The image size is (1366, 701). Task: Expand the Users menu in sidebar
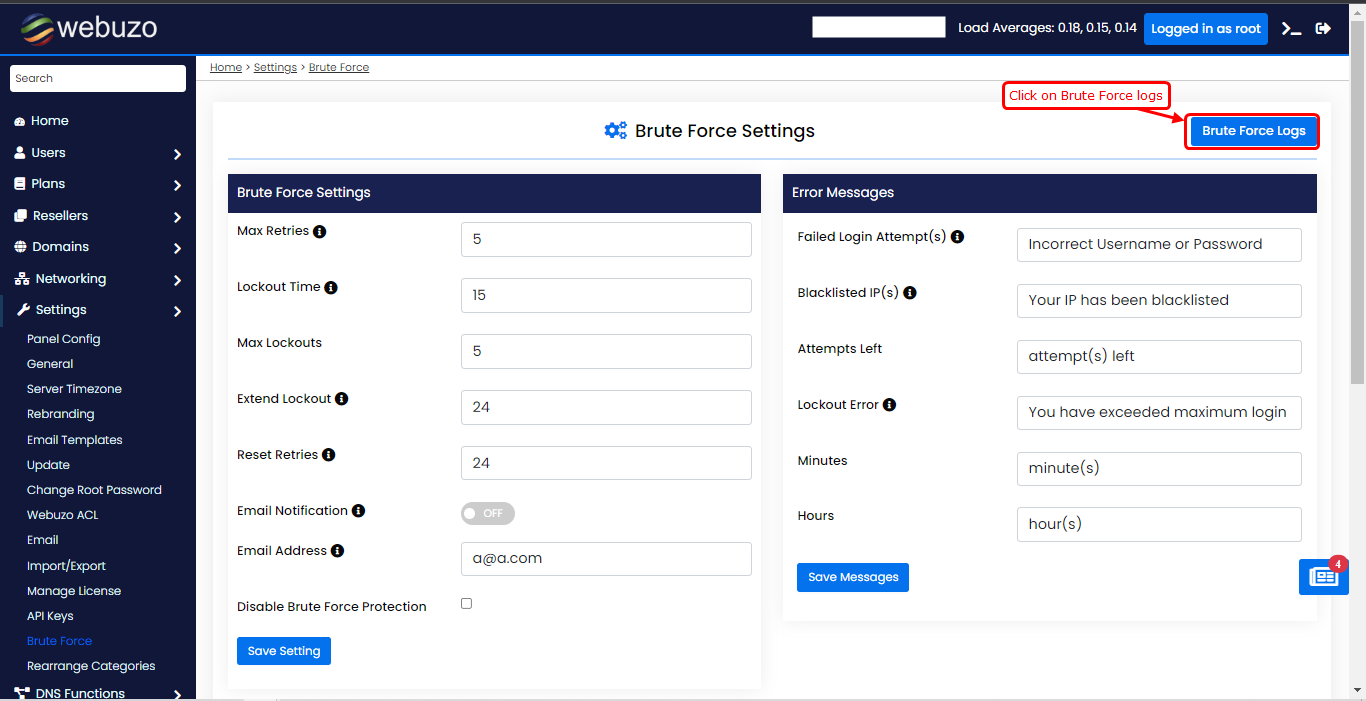click(97, 153)
